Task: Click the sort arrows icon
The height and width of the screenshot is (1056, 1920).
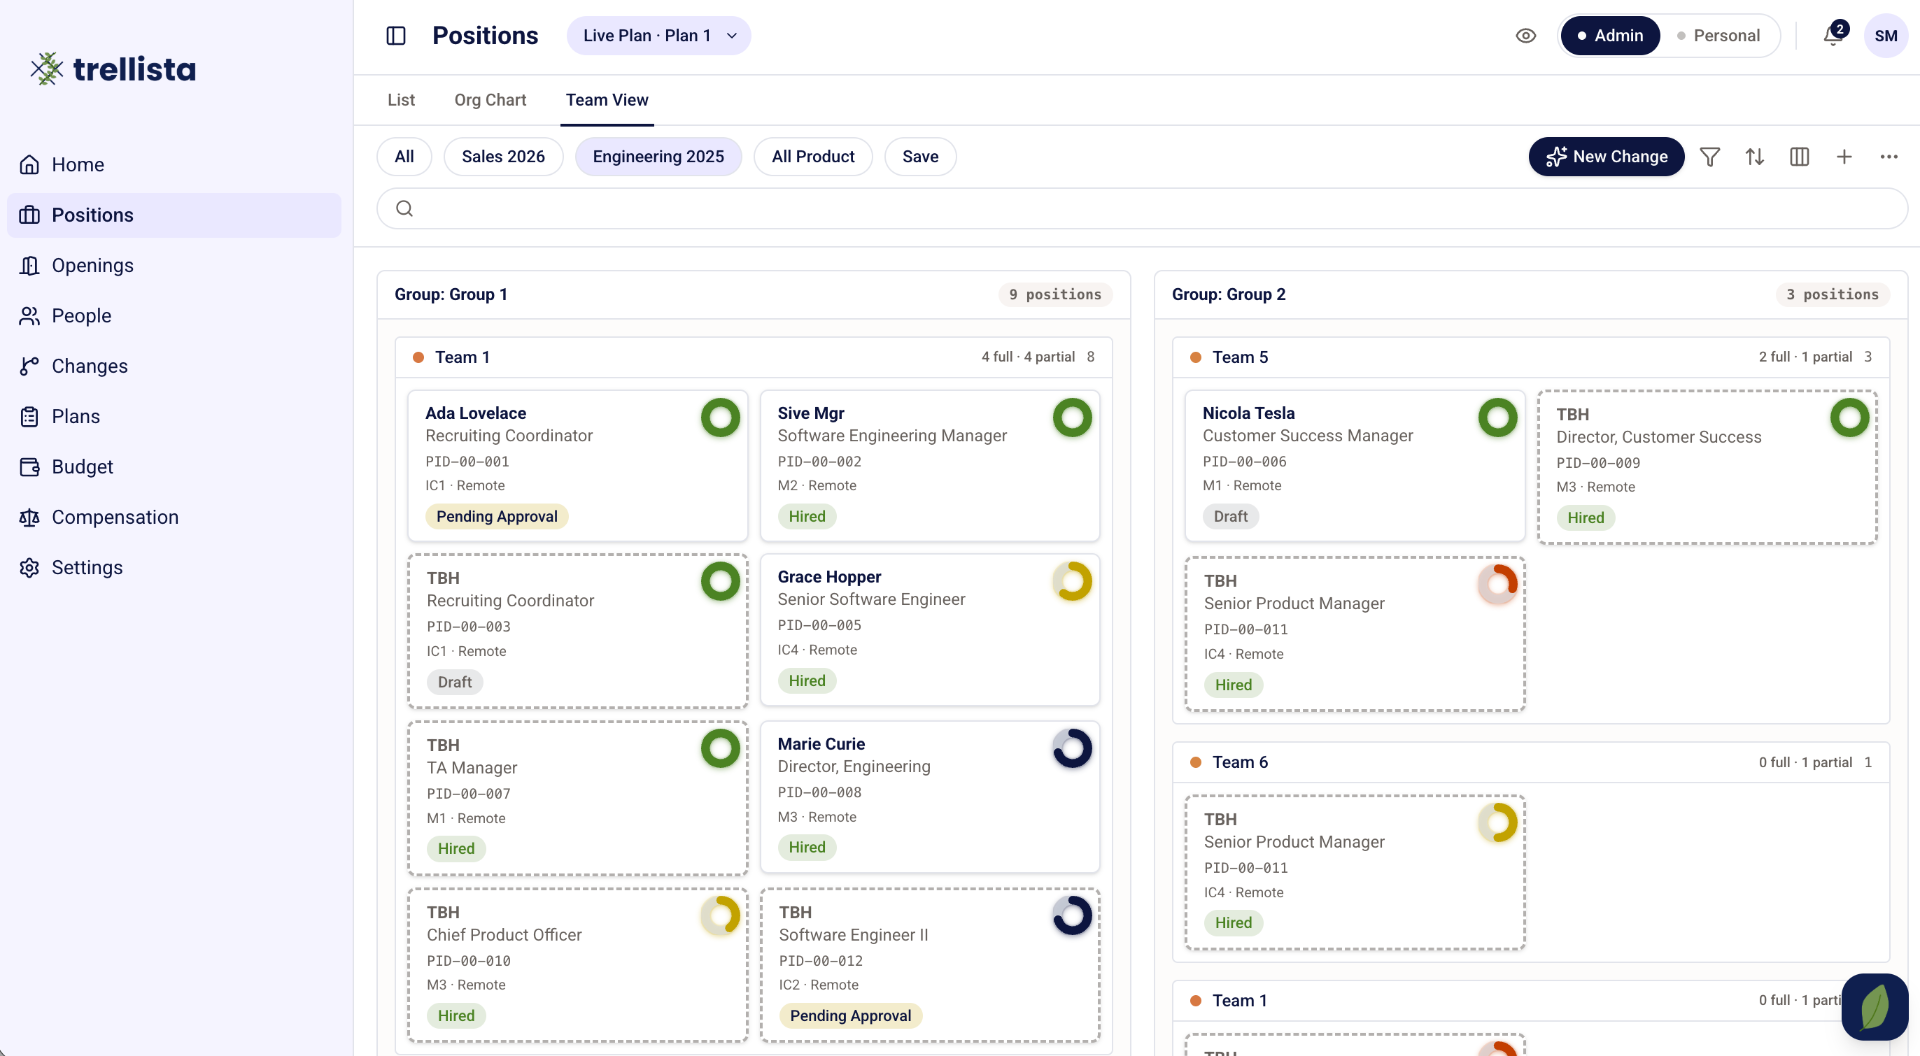Action: pyautogui.click(x=1755, y=157)
